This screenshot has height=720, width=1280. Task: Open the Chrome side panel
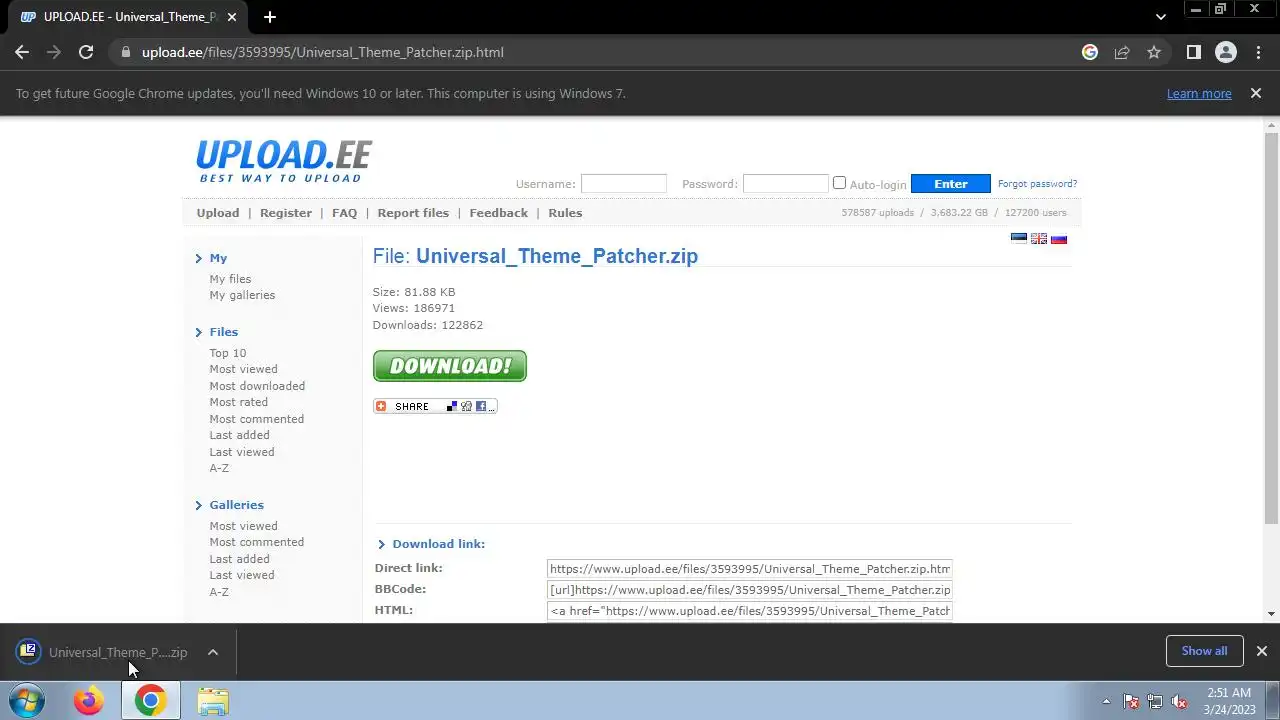(1193, 52)
